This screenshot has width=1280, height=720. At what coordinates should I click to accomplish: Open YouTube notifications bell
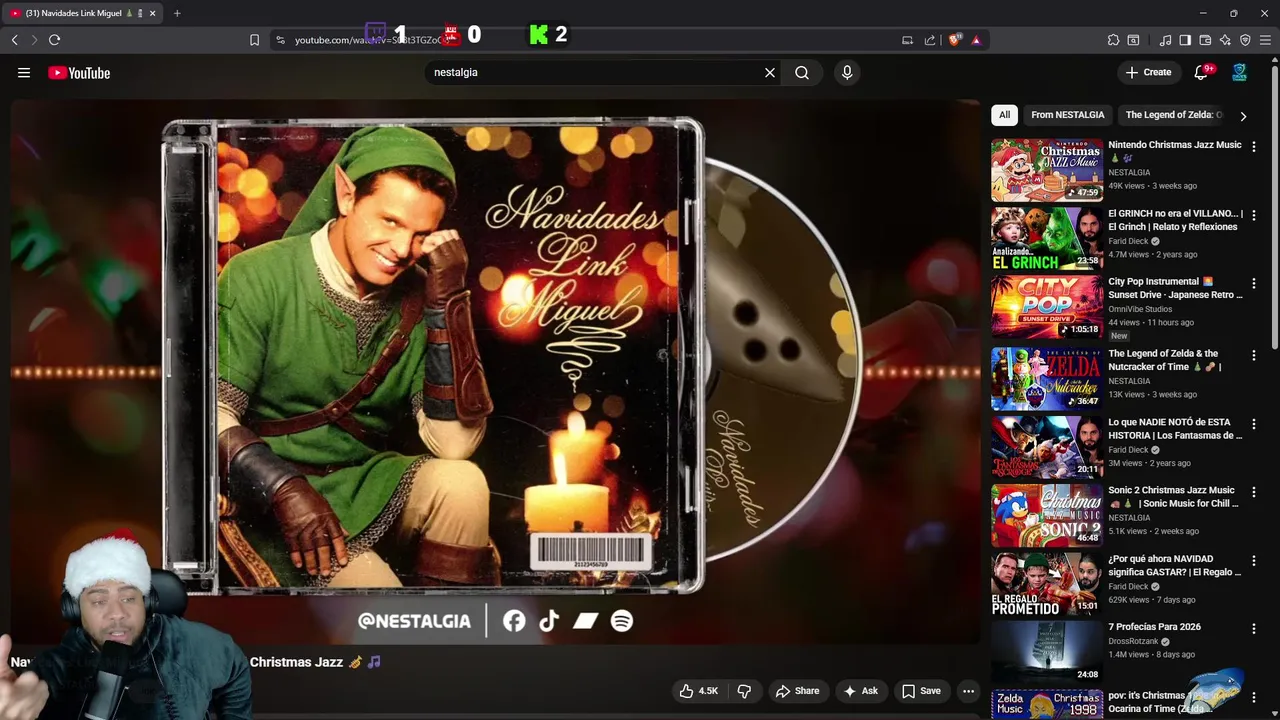tap(1201, 72)
